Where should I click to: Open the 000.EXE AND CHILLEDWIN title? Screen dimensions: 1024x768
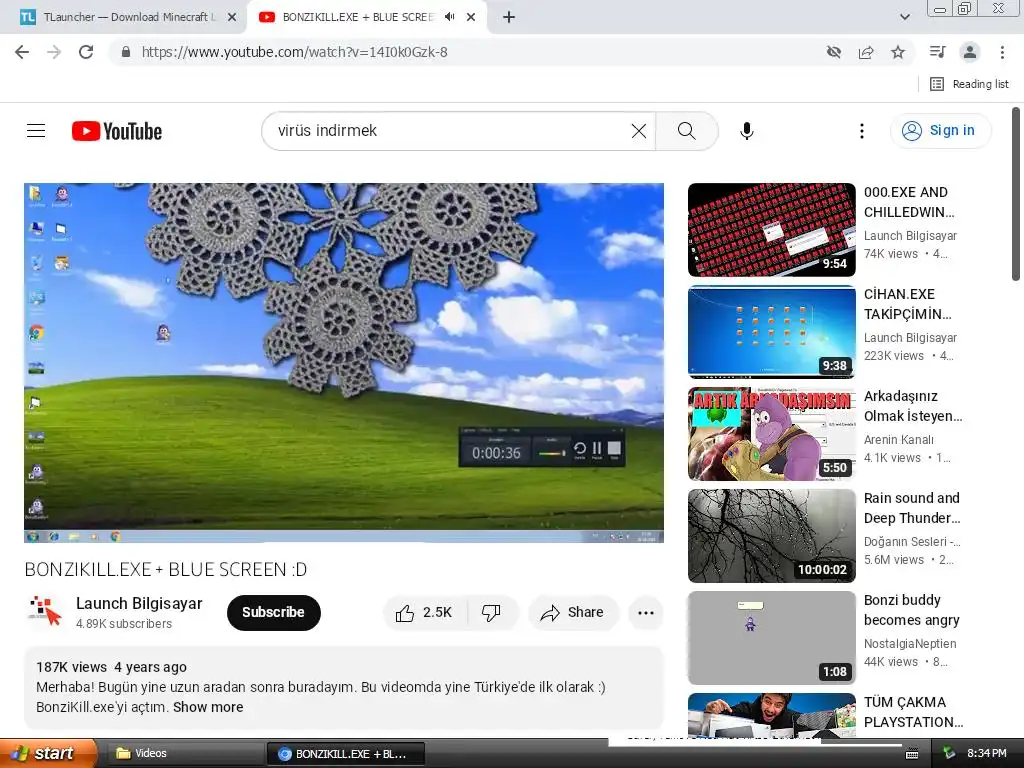click(908, 202)
